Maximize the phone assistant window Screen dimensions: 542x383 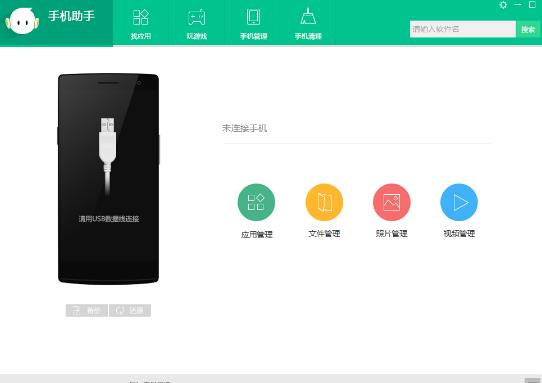click(533, 4)
